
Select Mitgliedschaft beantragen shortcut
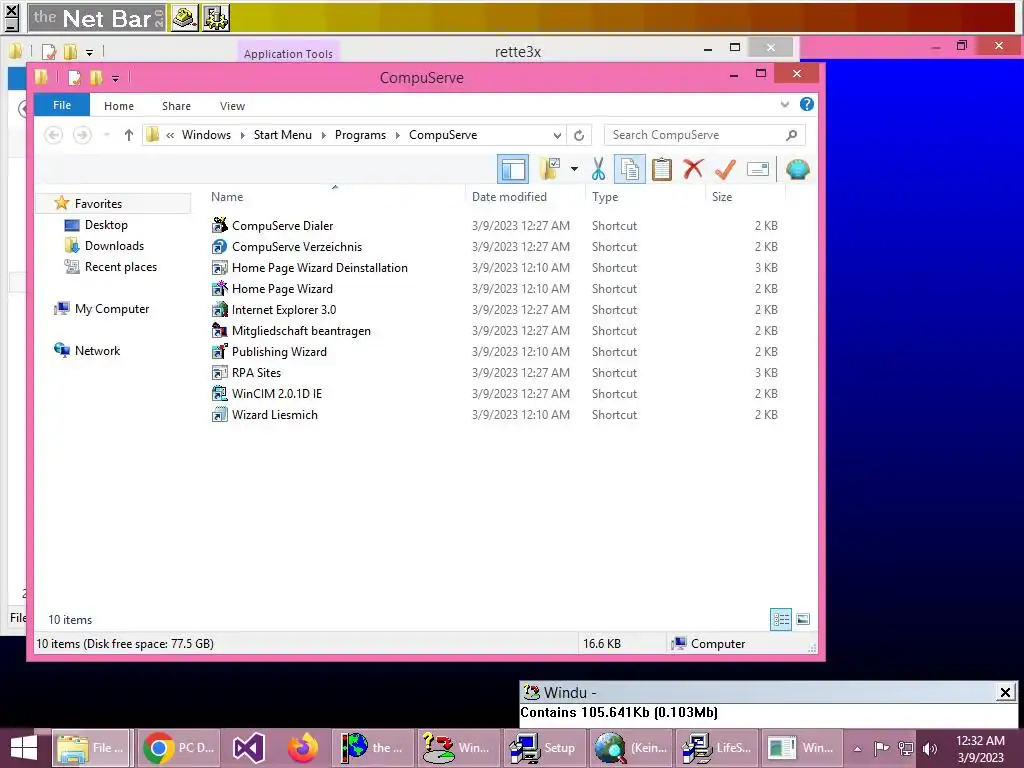coord(301,331)
